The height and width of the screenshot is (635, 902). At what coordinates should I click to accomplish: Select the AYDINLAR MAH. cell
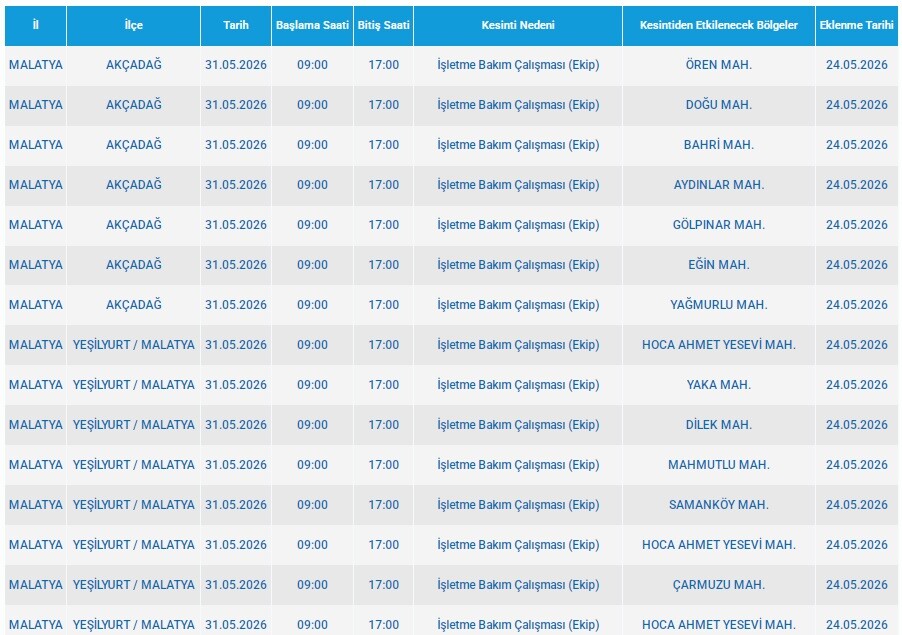[x=718, y=185]
